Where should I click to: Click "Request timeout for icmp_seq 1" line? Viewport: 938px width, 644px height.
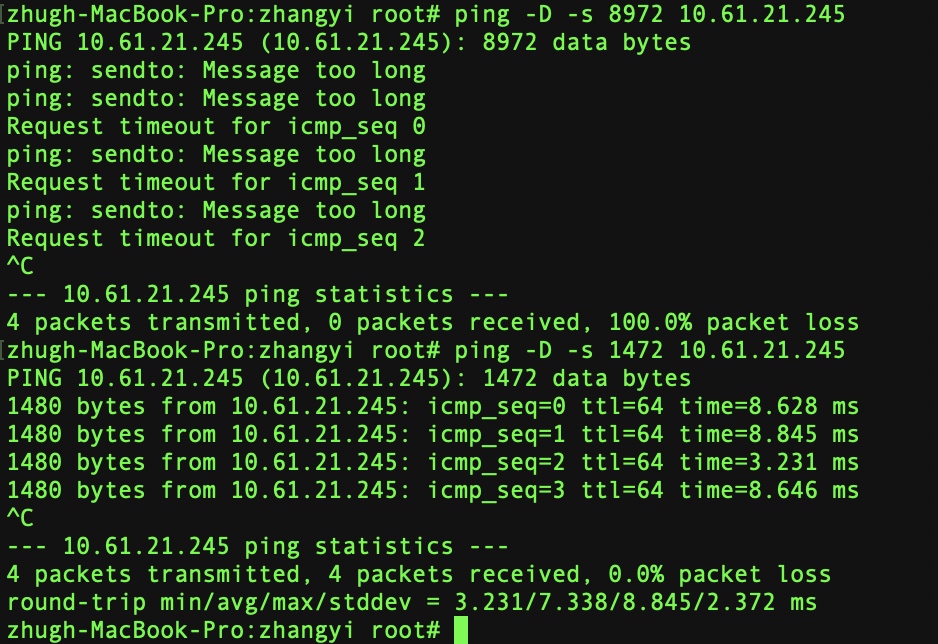pyautogui.click(x=216, y=183)
